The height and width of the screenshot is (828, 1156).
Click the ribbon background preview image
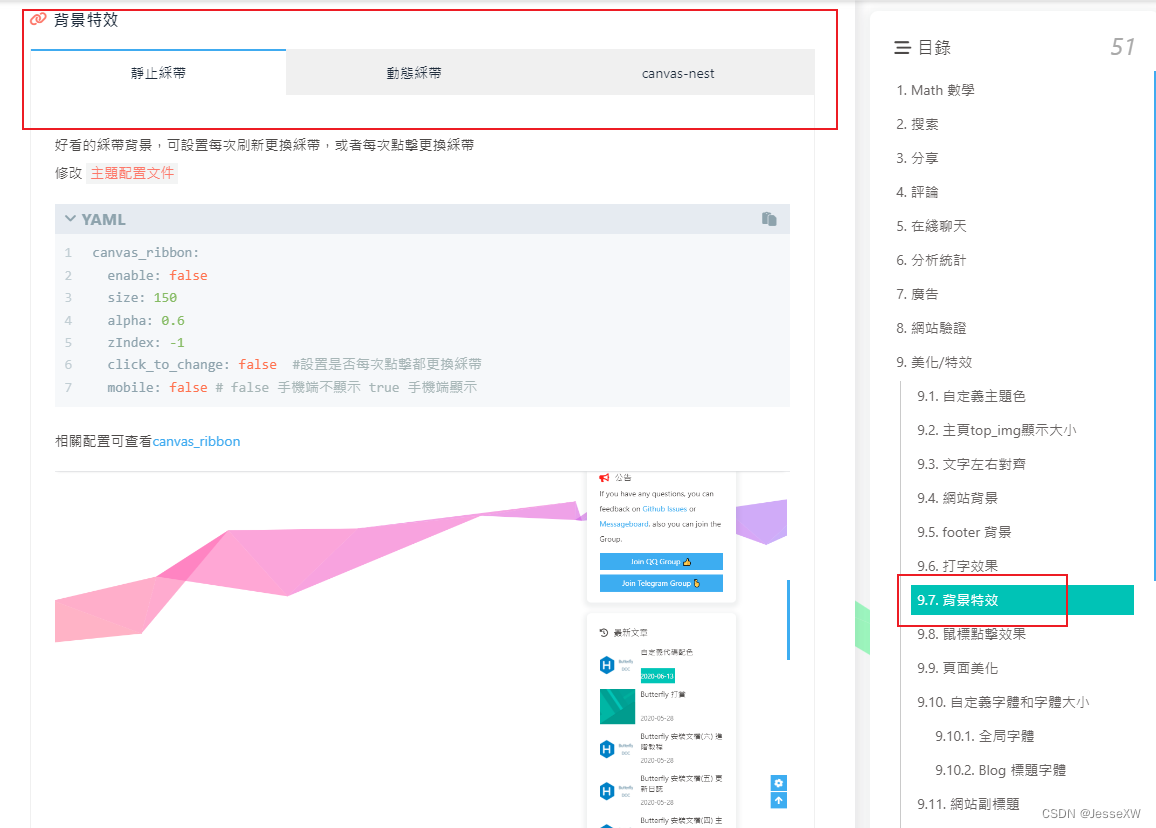[422, 650]
